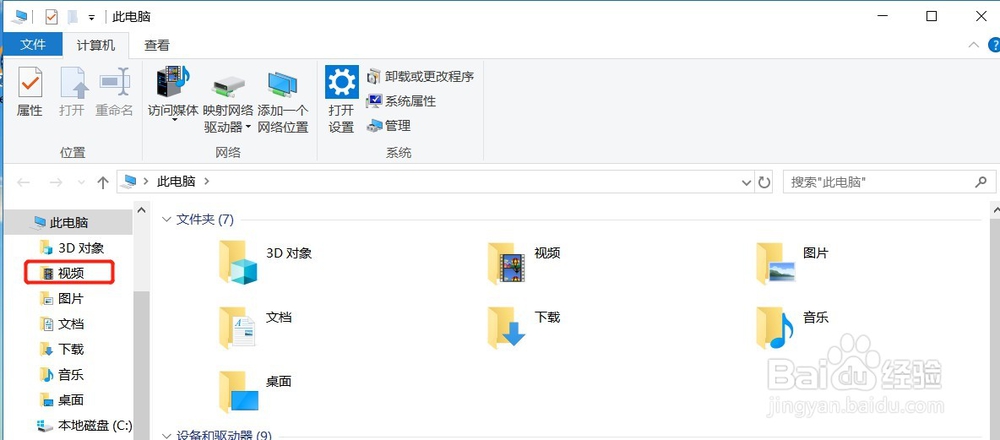This screenshot has width=1000, height=440.
Task: Click main pane scroll up arrow
Action: click(x=996, y=210)
